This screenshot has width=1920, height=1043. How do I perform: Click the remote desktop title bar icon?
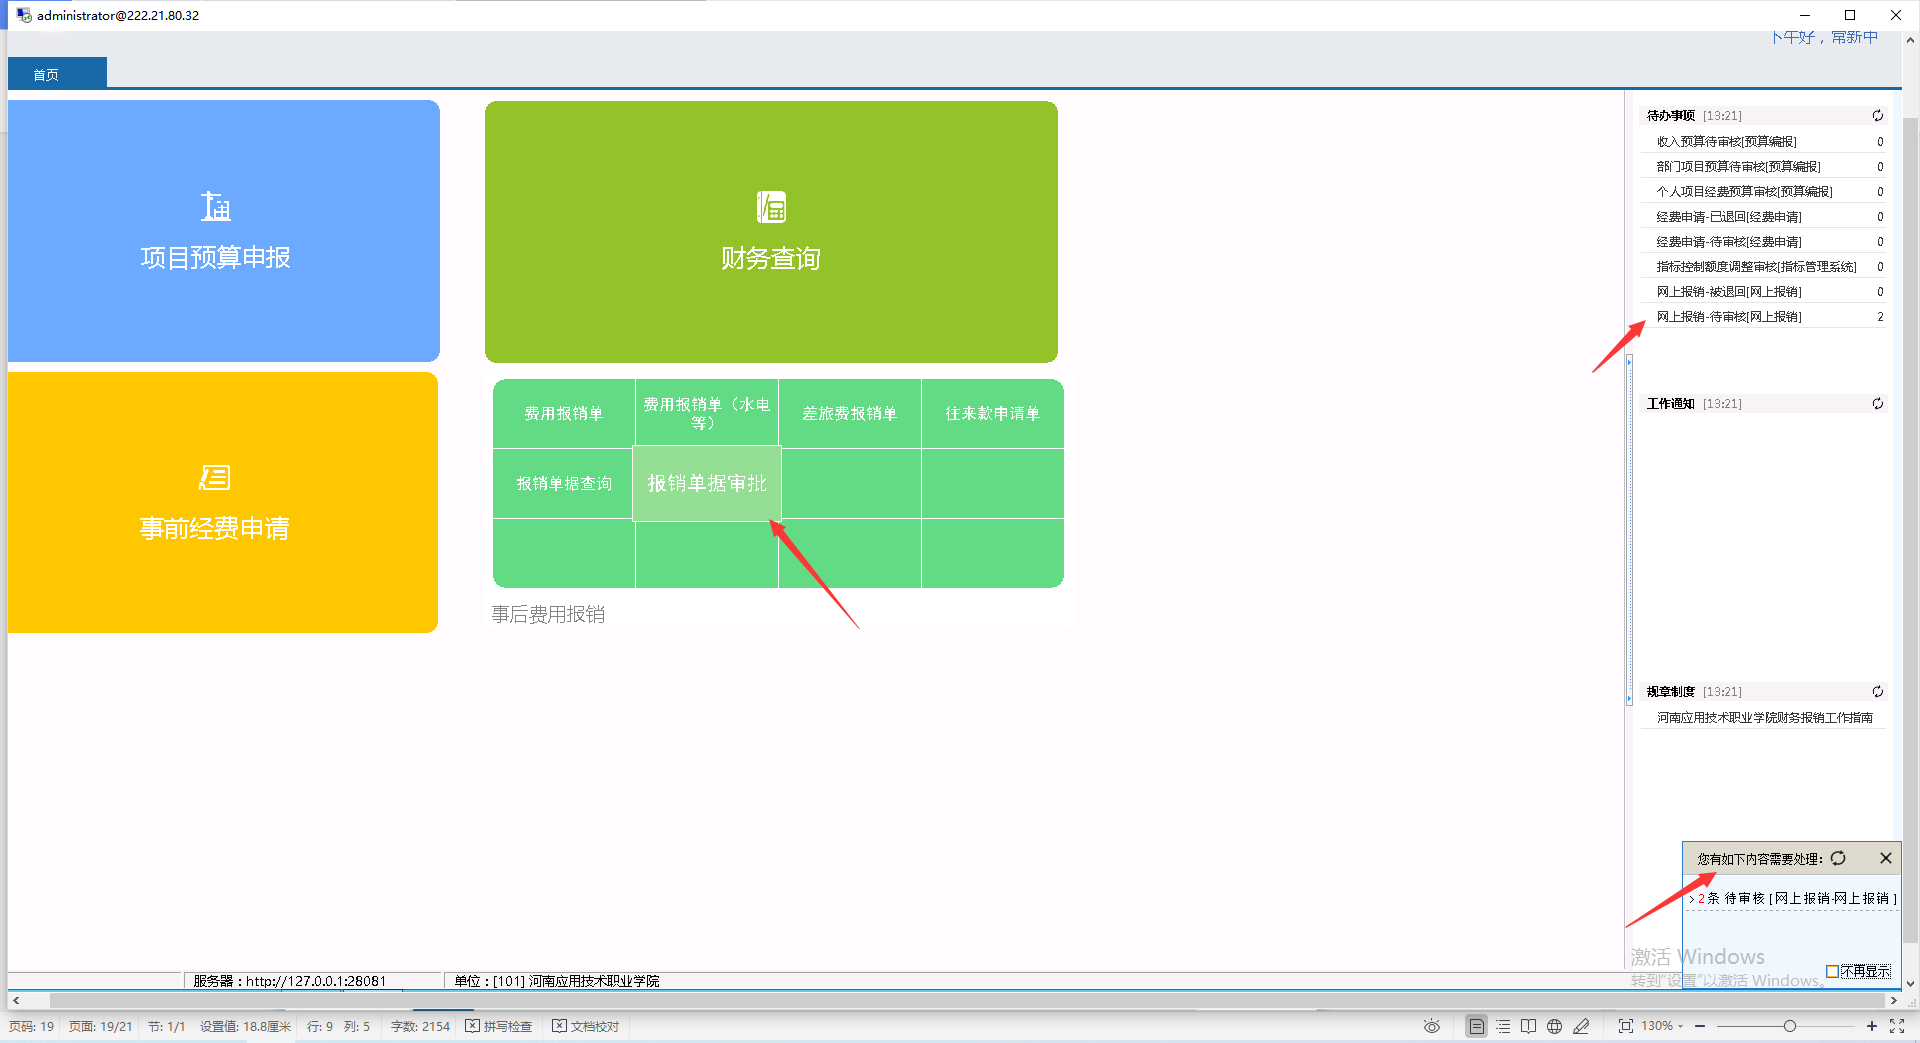click(23, 15)
